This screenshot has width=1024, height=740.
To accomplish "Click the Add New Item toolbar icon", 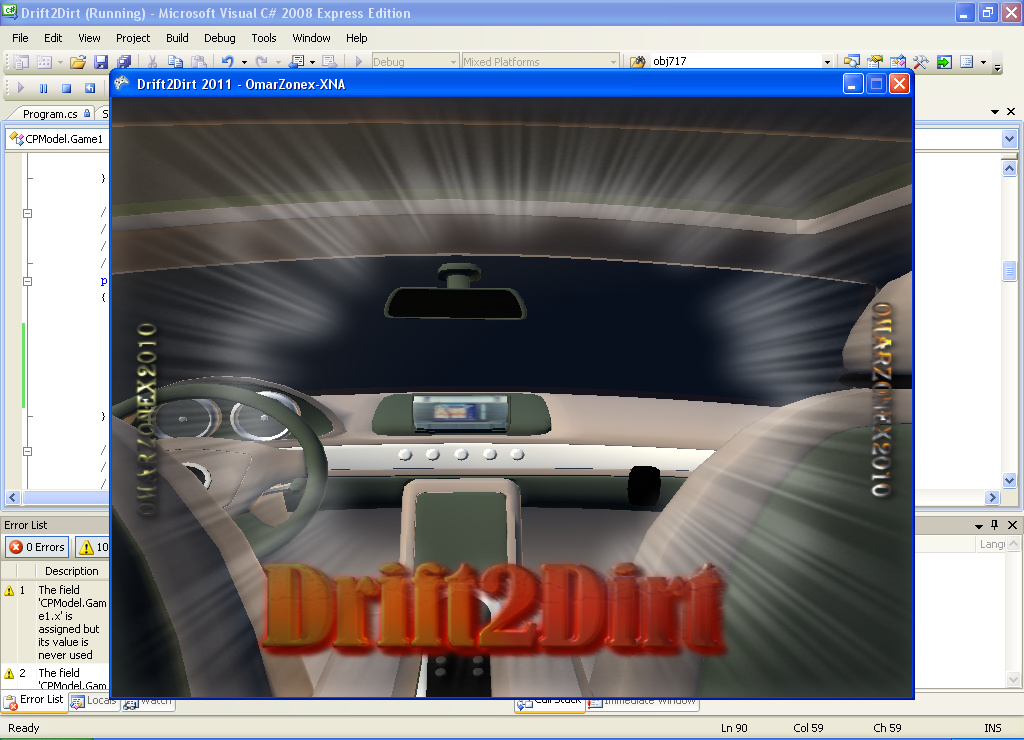I will point(44,61).
